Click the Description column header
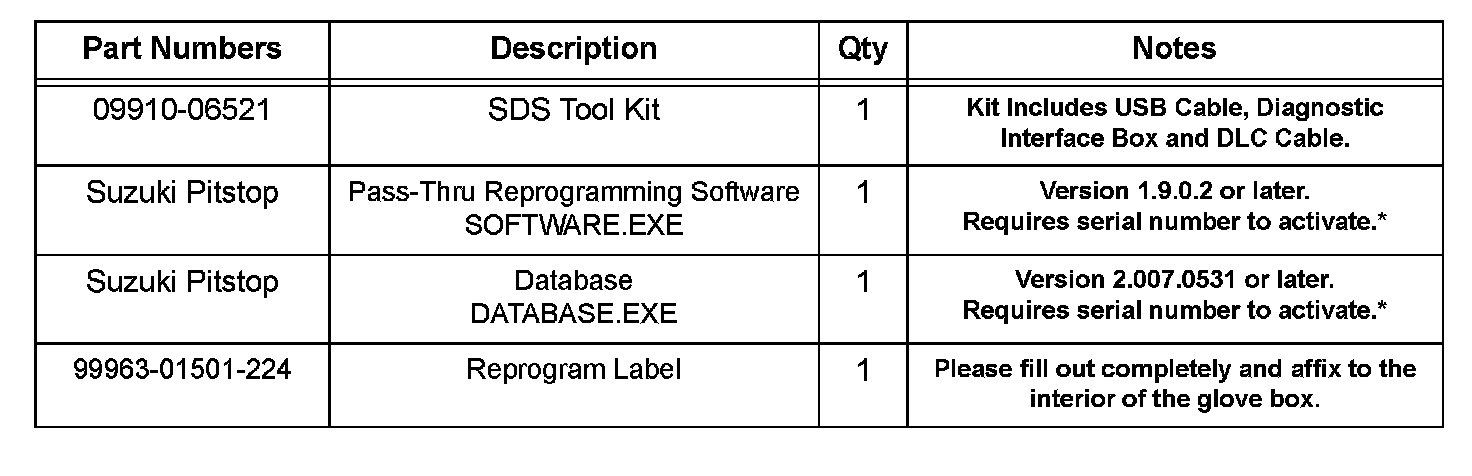Viewport: 1472px width, 476px height. (x=574, y=48)
